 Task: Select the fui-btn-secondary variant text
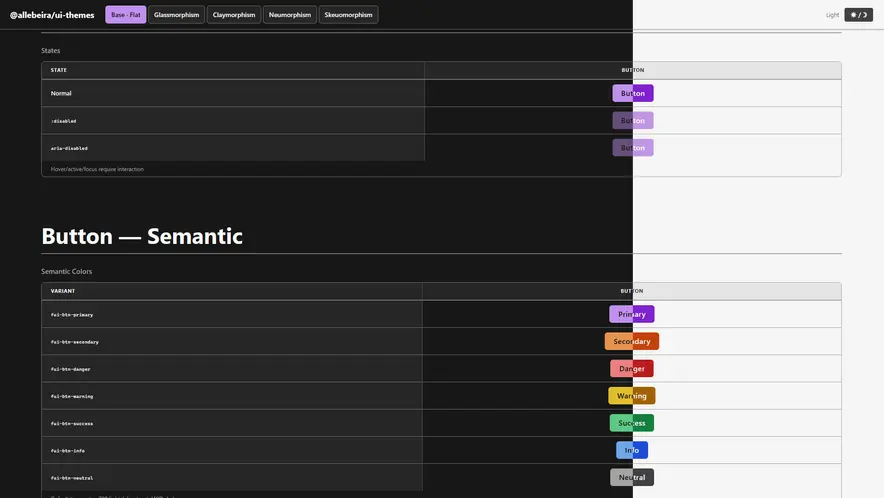point(74,342)
